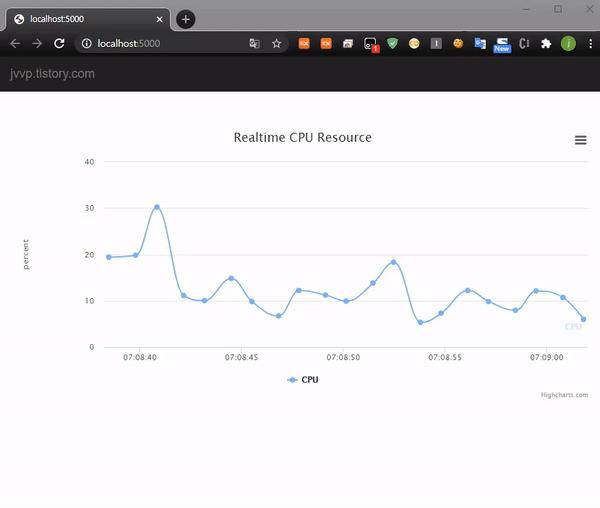Open the extension with red badge 1

coord(371,44)
